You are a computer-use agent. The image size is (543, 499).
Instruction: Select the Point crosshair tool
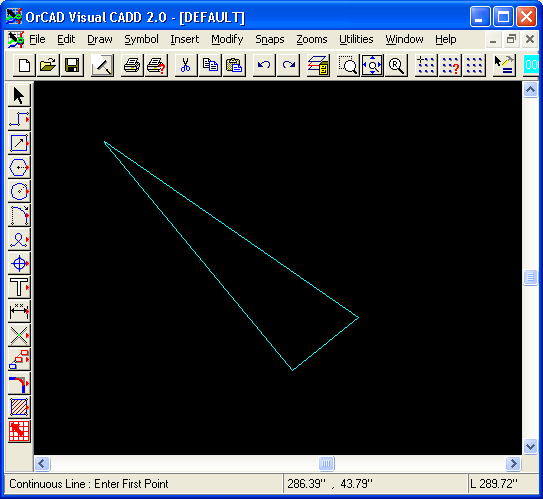pos(19,263)
